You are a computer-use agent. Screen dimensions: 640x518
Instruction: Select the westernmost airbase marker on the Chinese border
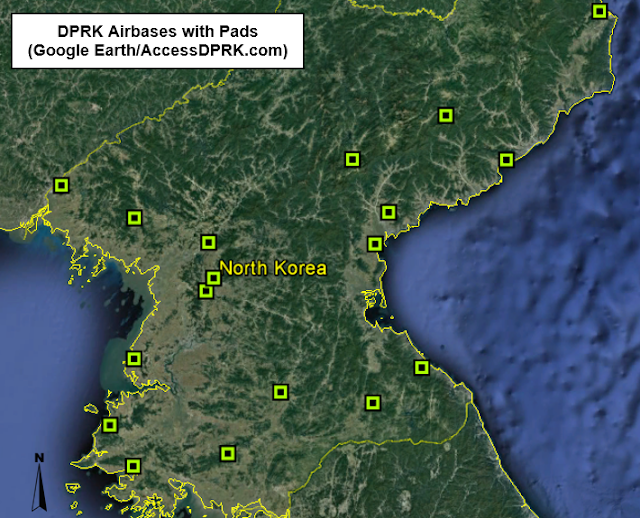click(x=61, y=185)
